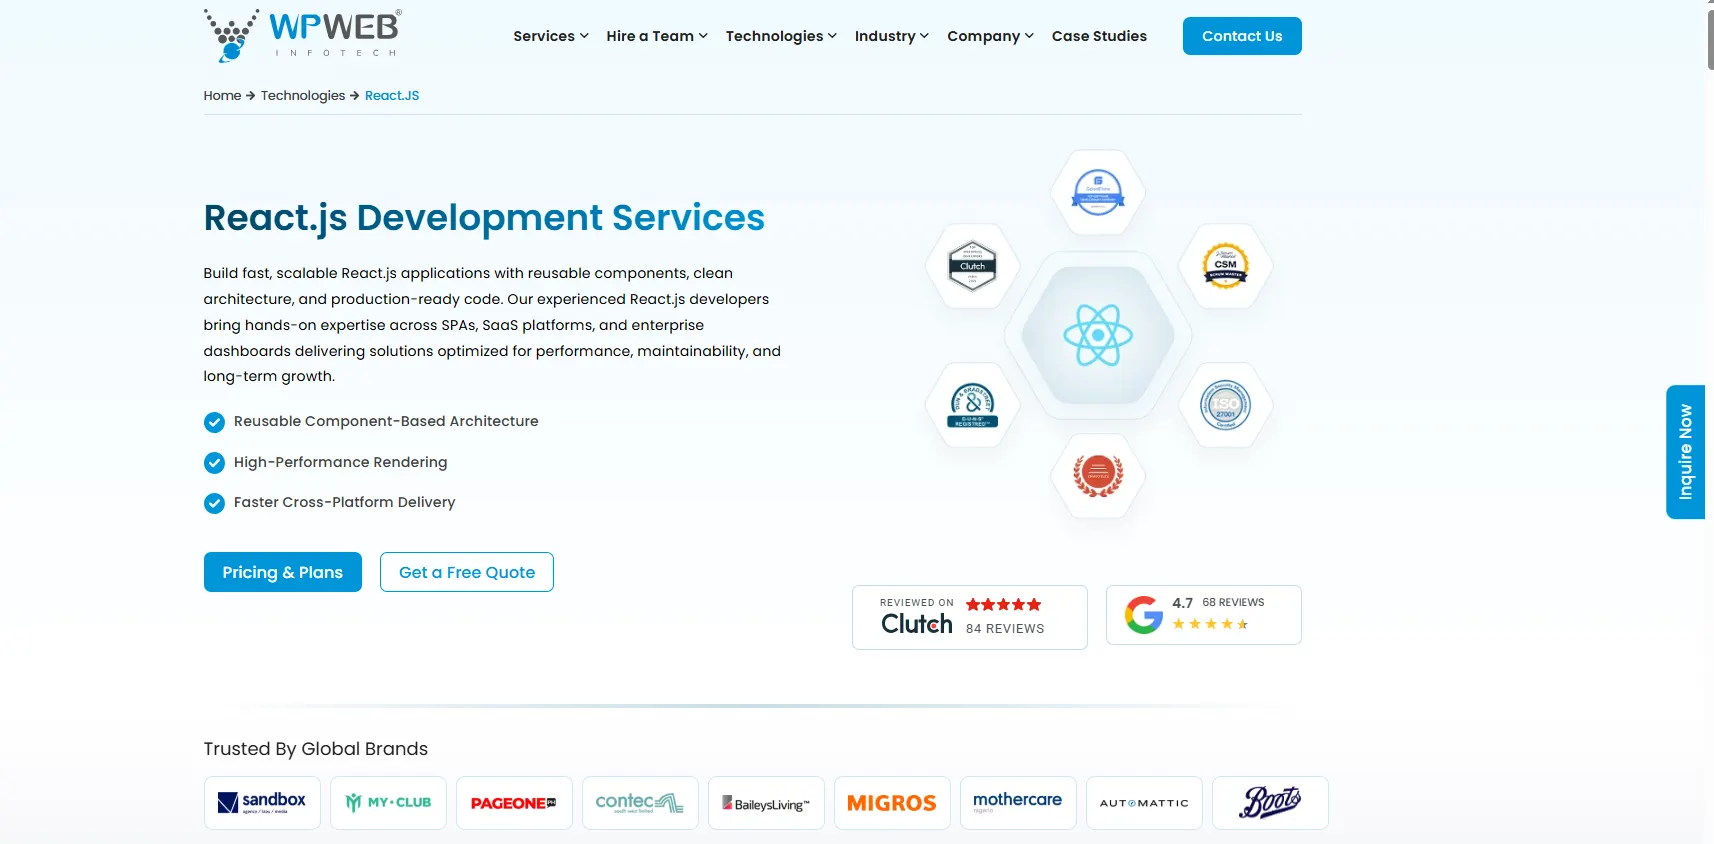Viewport: 1714px width, 844px height.
Task: Click the PAGEONE brand logo
Action: click(514, 803)
